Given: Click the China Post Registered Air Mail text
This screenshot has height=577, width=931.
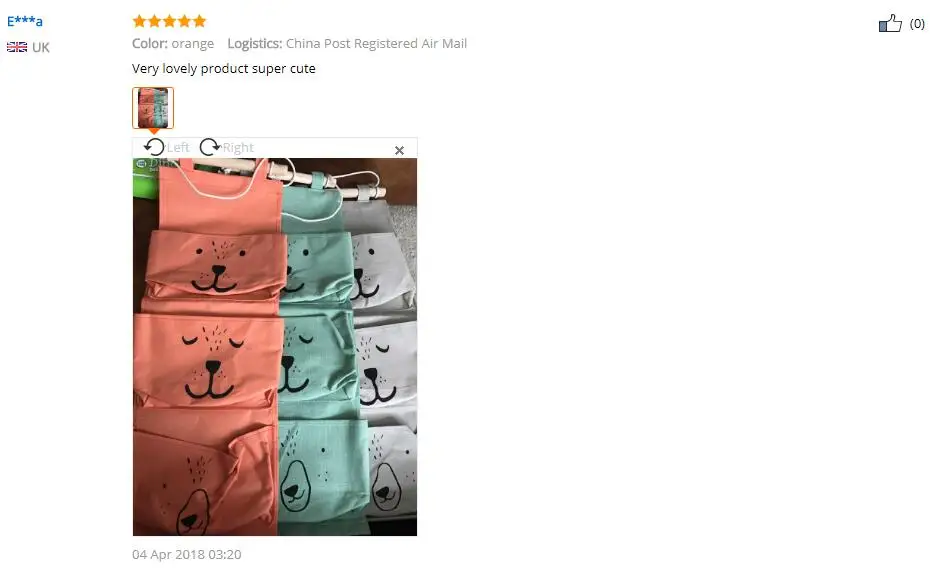Looking at the screenshot, I should coord(376,43).
